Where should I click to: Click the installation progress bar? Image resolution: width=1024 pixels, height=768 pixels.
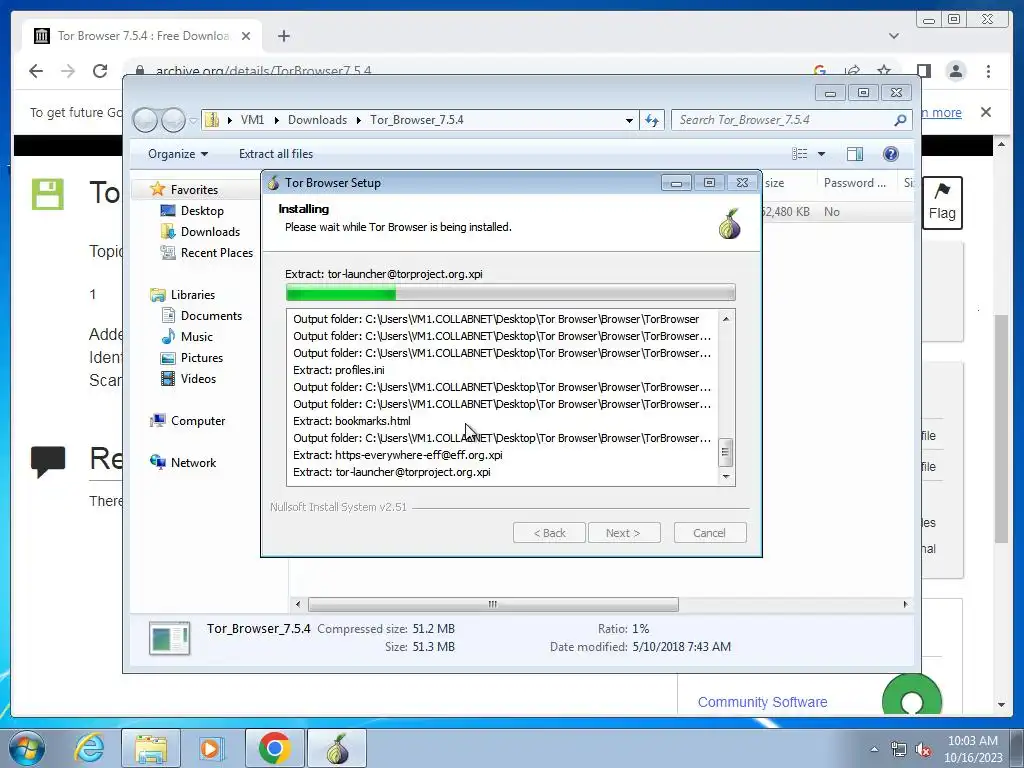510,293
